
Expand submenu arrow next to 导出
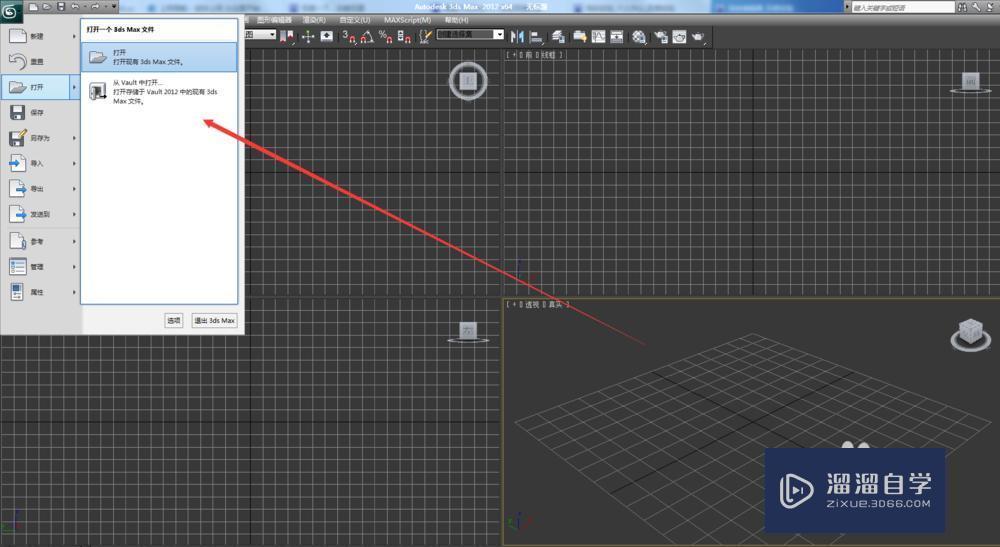(74, 189)
